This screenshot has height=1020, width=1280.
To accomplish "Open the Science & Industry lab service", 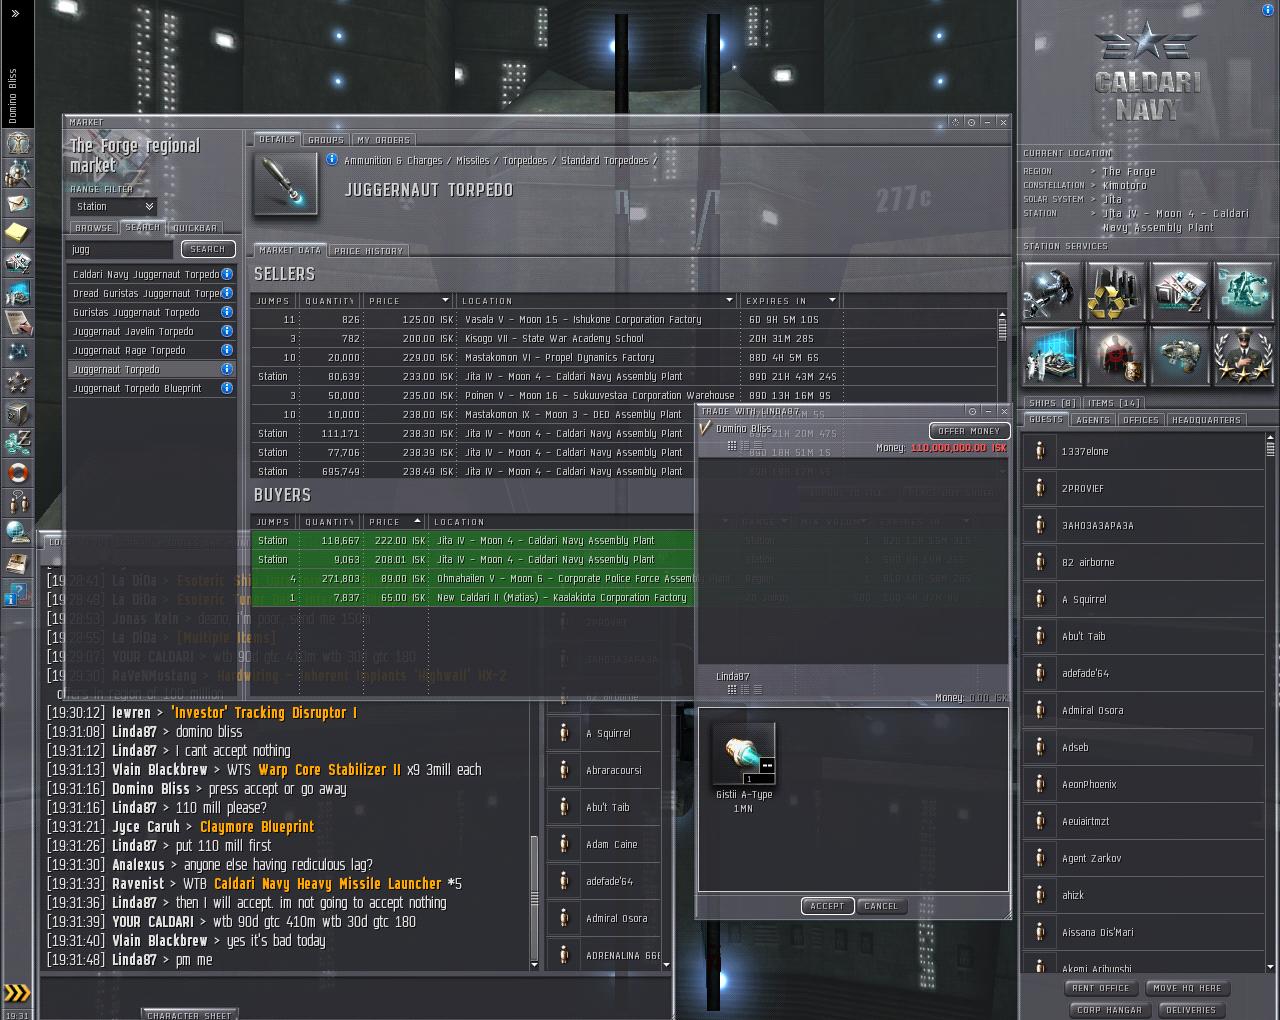I will click(1052, 355).
